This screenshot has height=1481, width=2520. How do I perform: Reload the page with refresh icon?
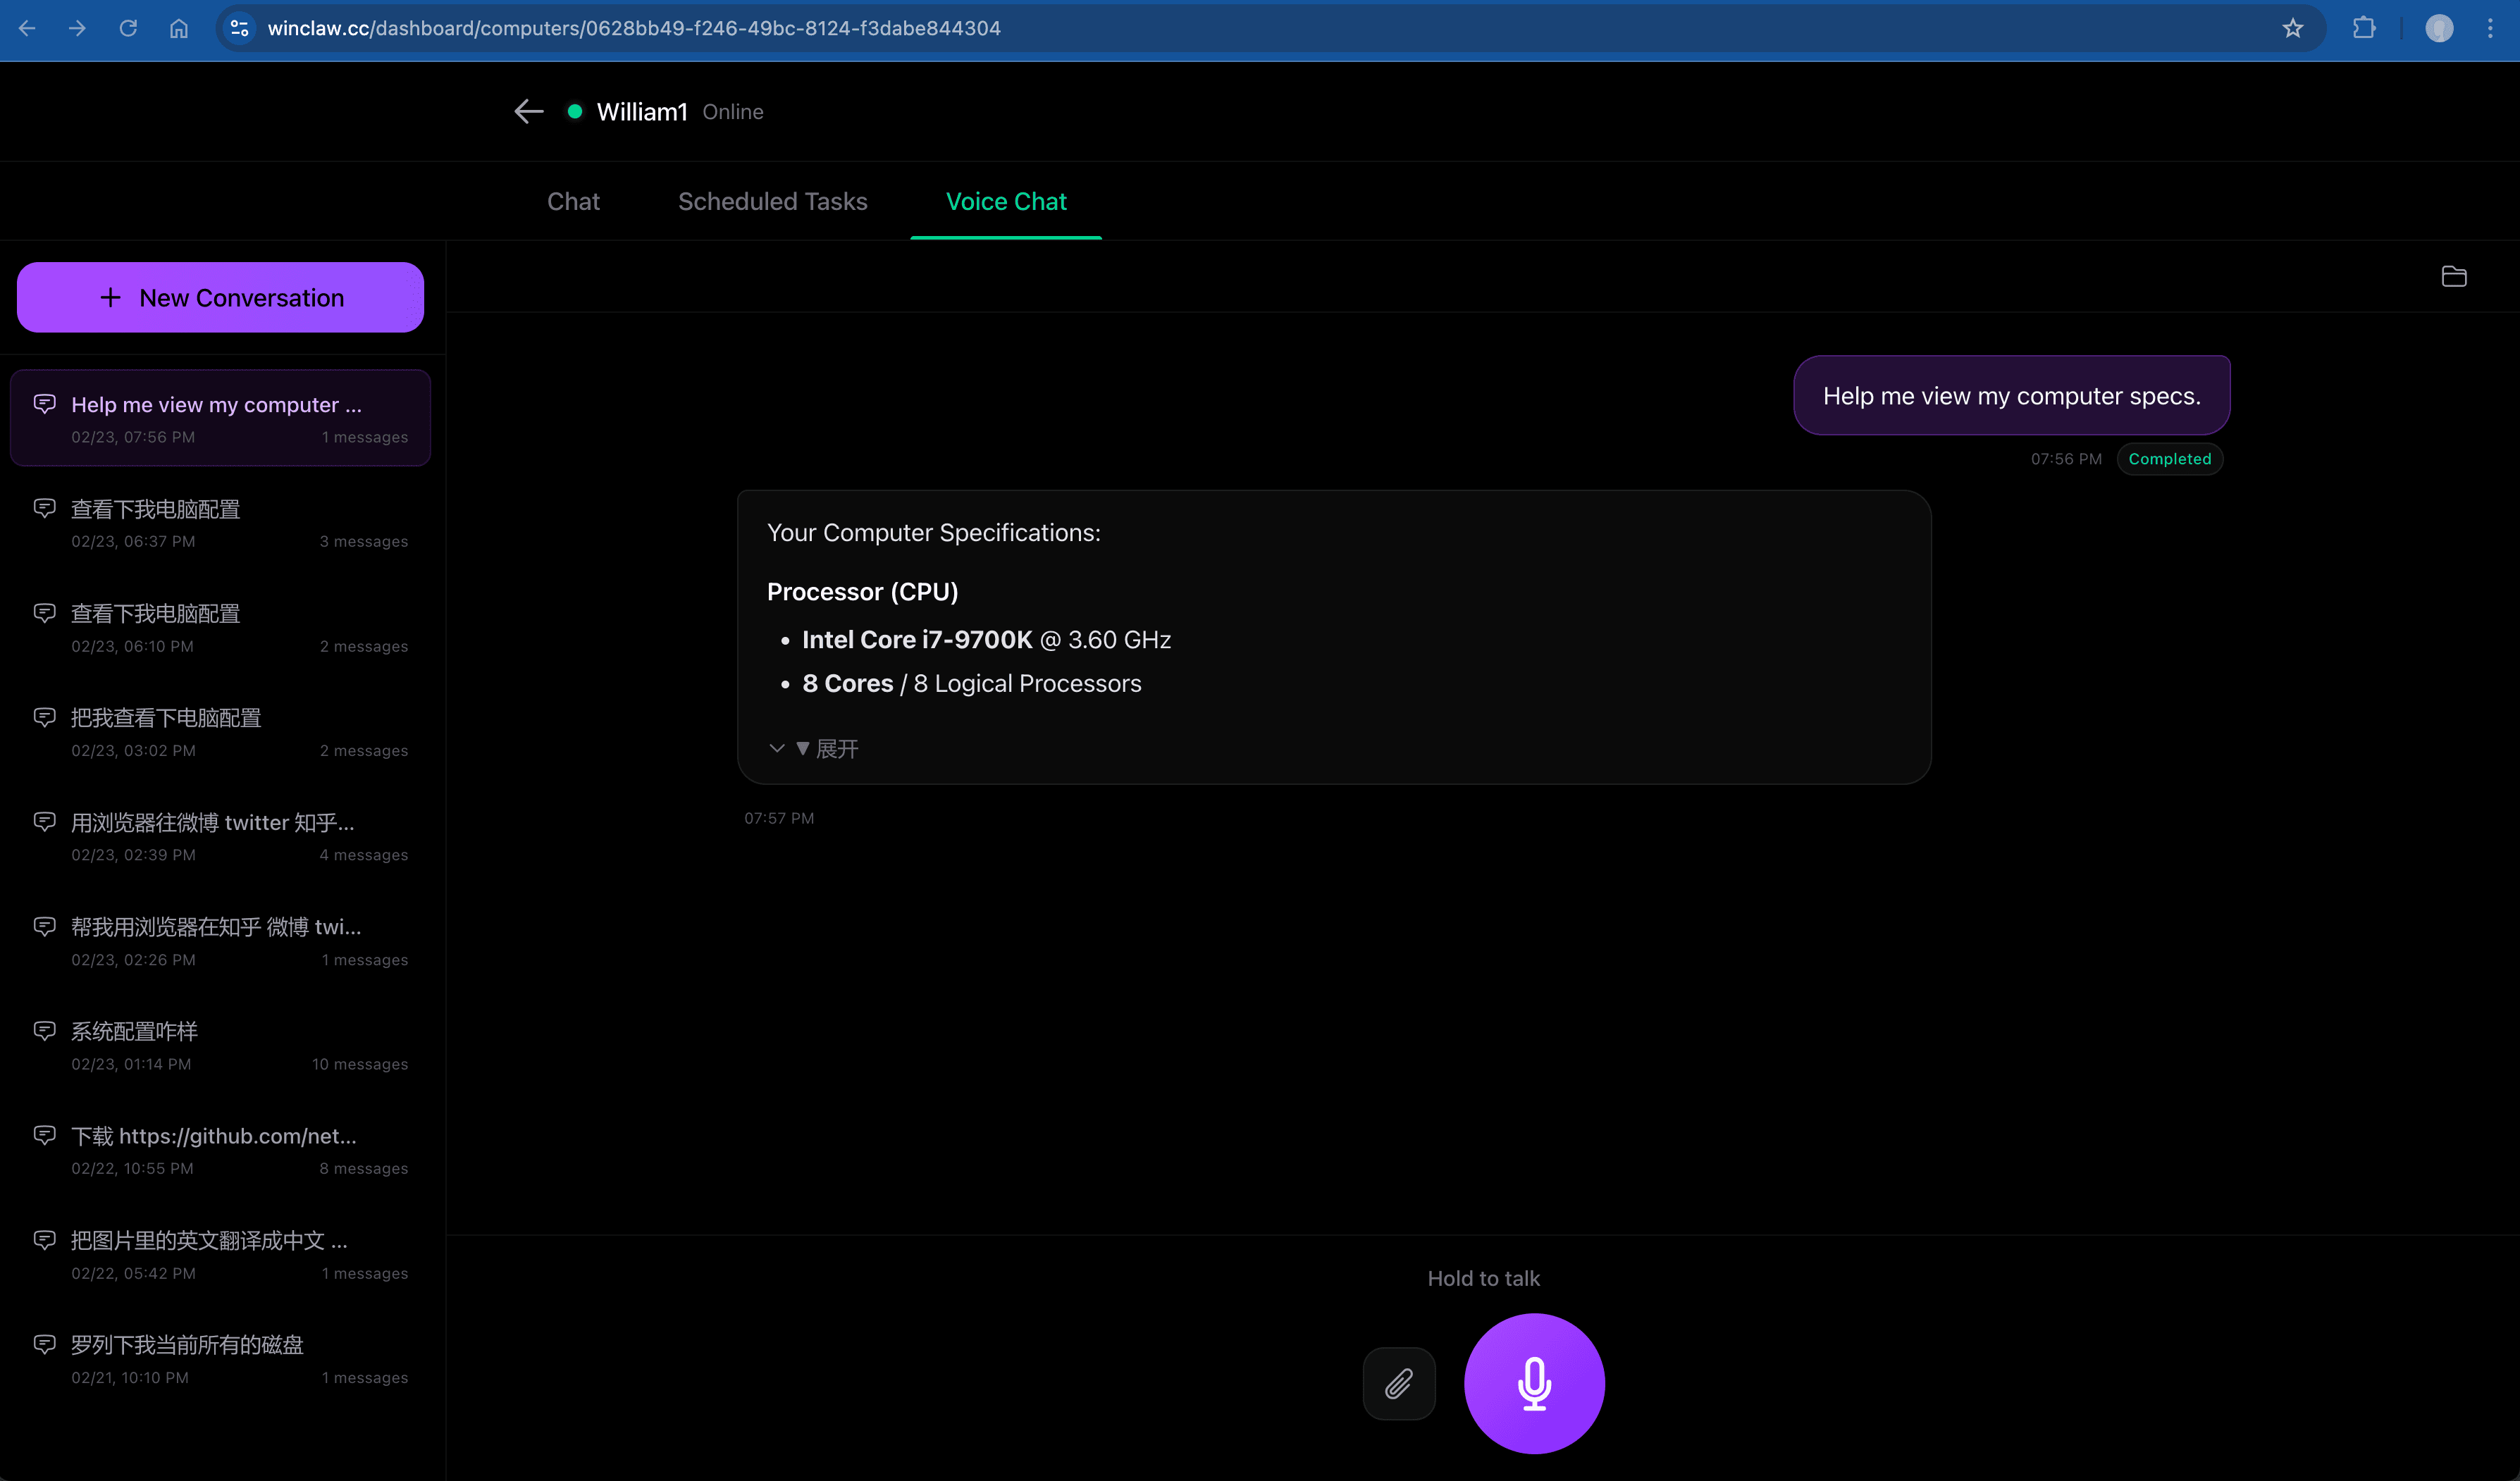tap(128, 28)
